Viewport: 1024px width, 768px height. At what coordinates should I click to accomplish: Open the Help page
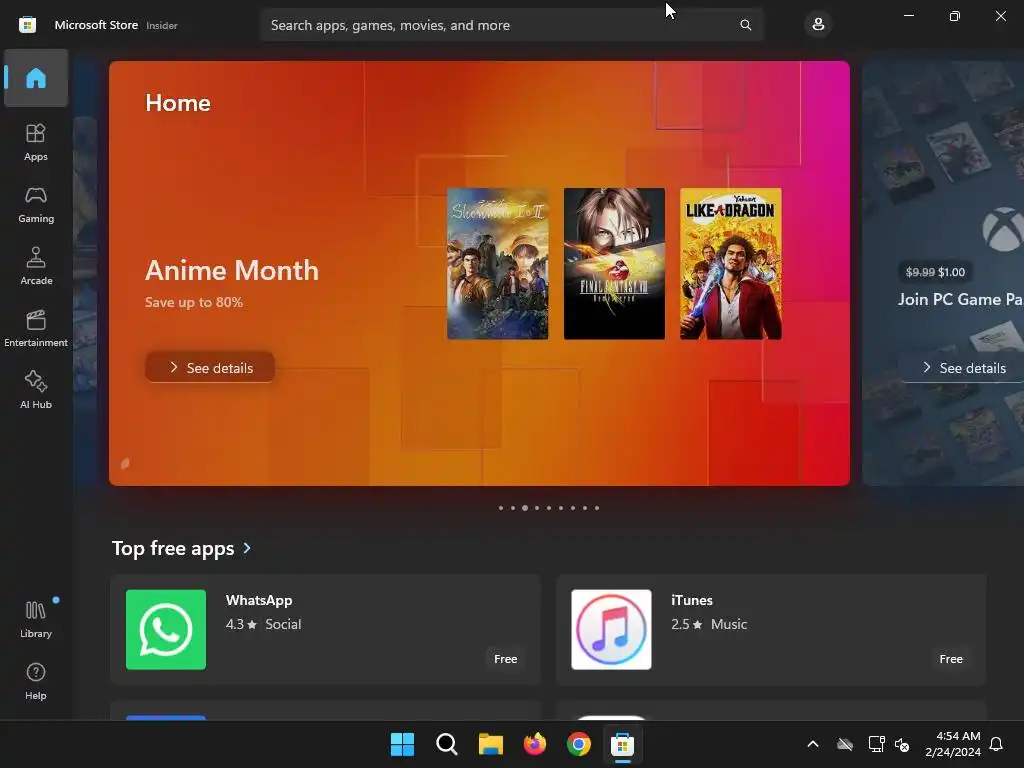[x=36, y=681]
